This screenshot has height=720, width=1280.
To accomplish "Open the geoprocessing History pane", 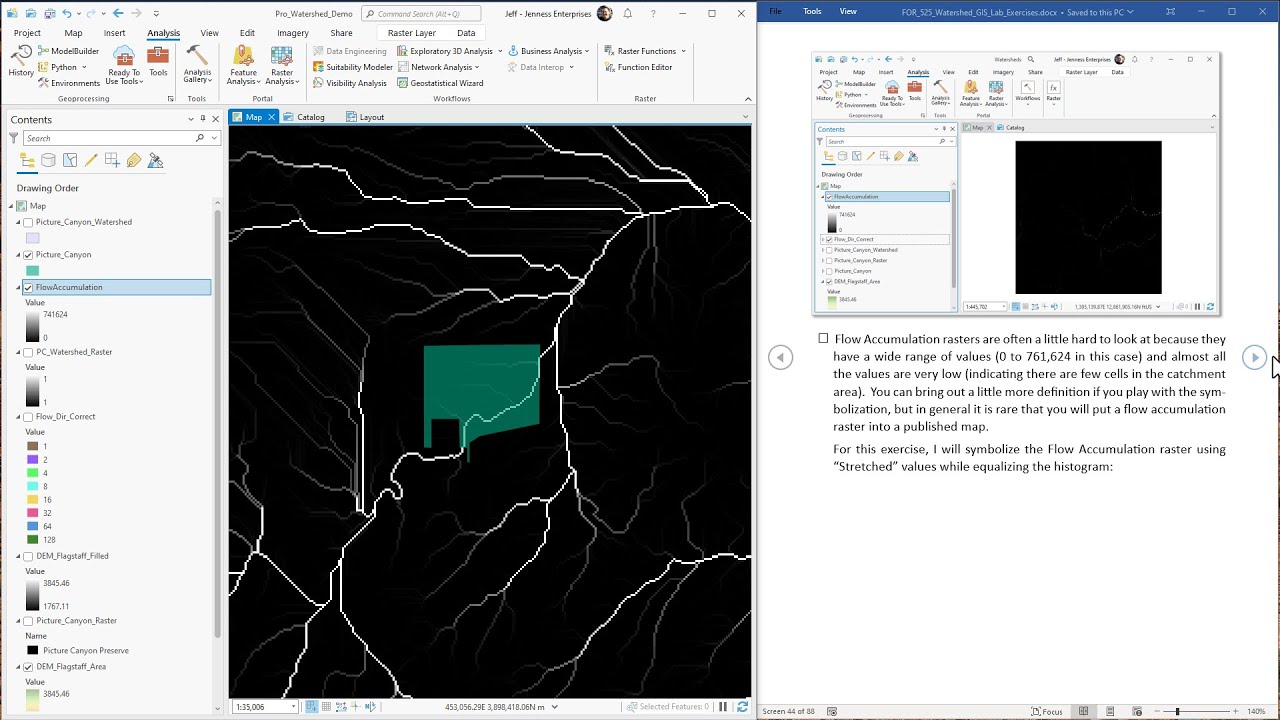I will [21, 62].
